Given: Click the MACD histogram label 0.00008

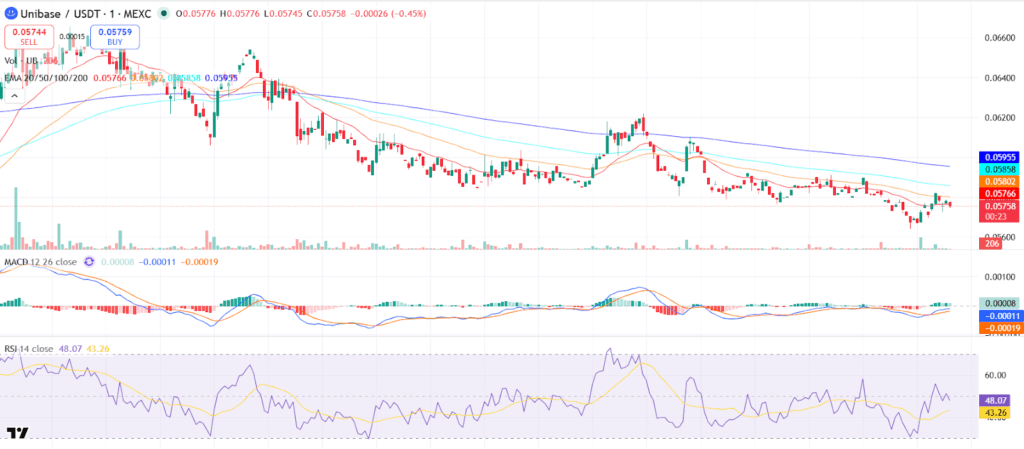Looking at the screenshot, I should click(998, 303).
